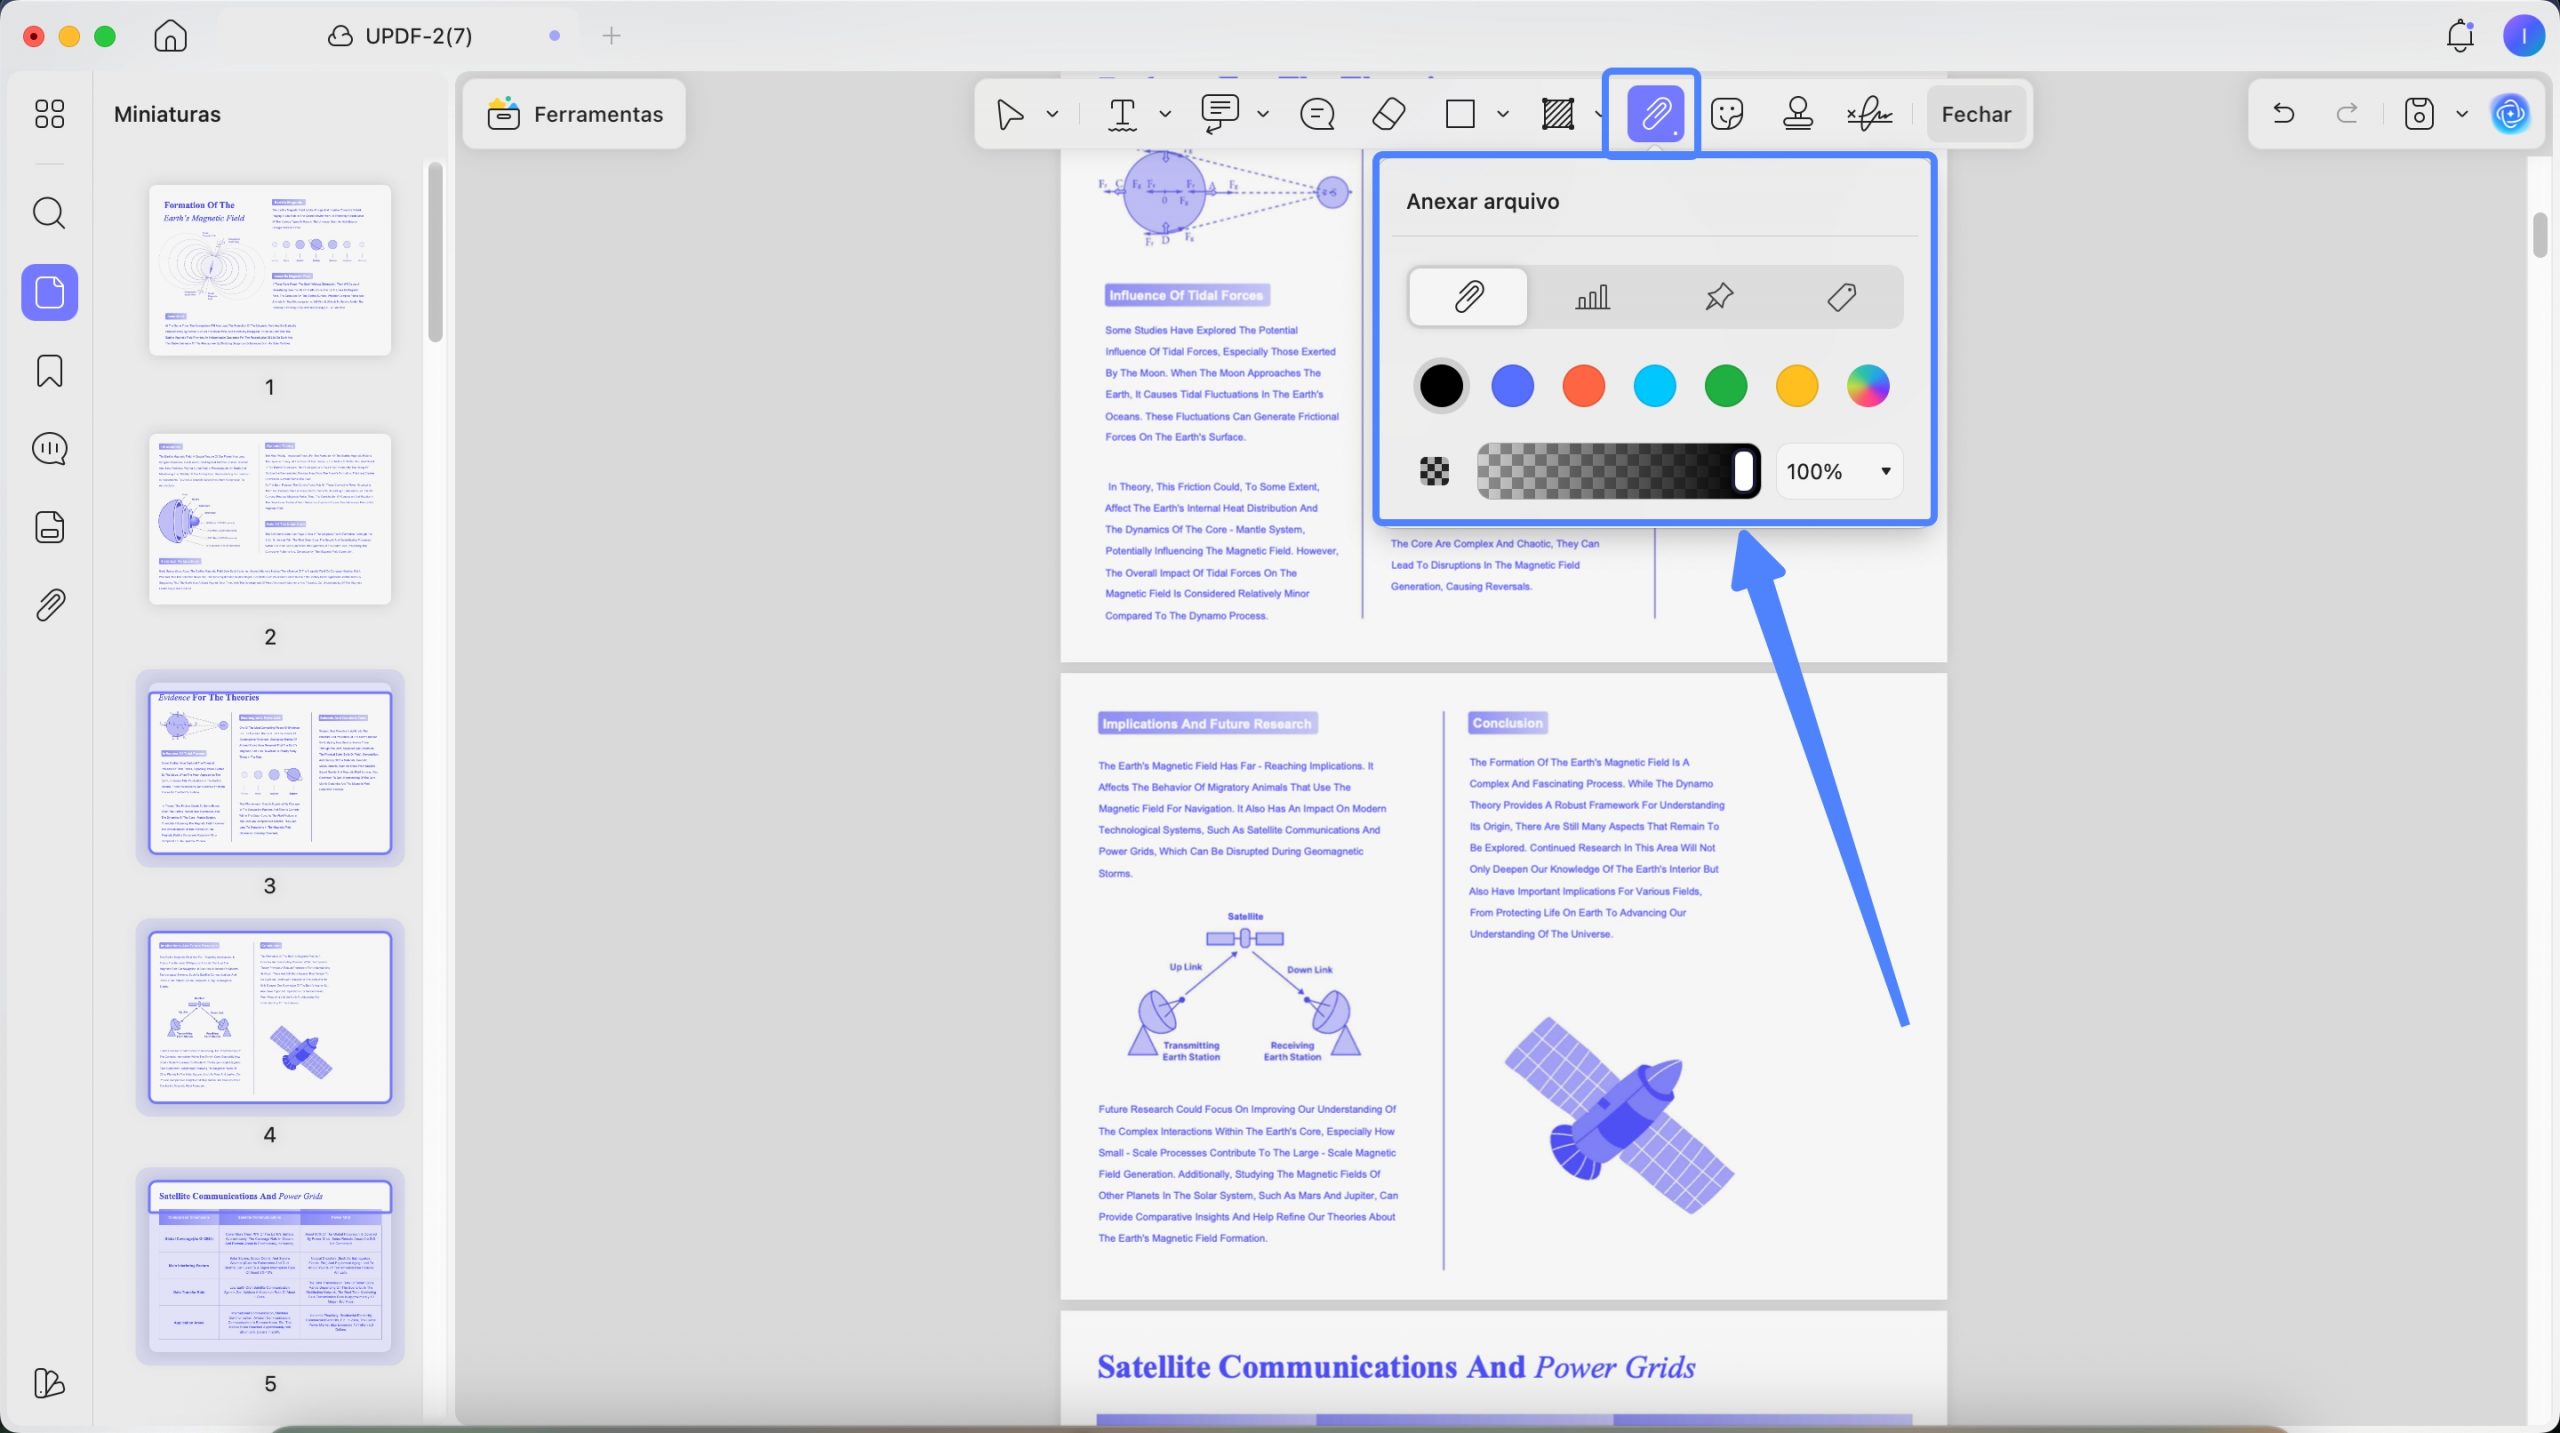Expand the save options dropdown arrow
Image resolution: width=2560 pixels, height=1433 pixels.
coord(2462,114)
